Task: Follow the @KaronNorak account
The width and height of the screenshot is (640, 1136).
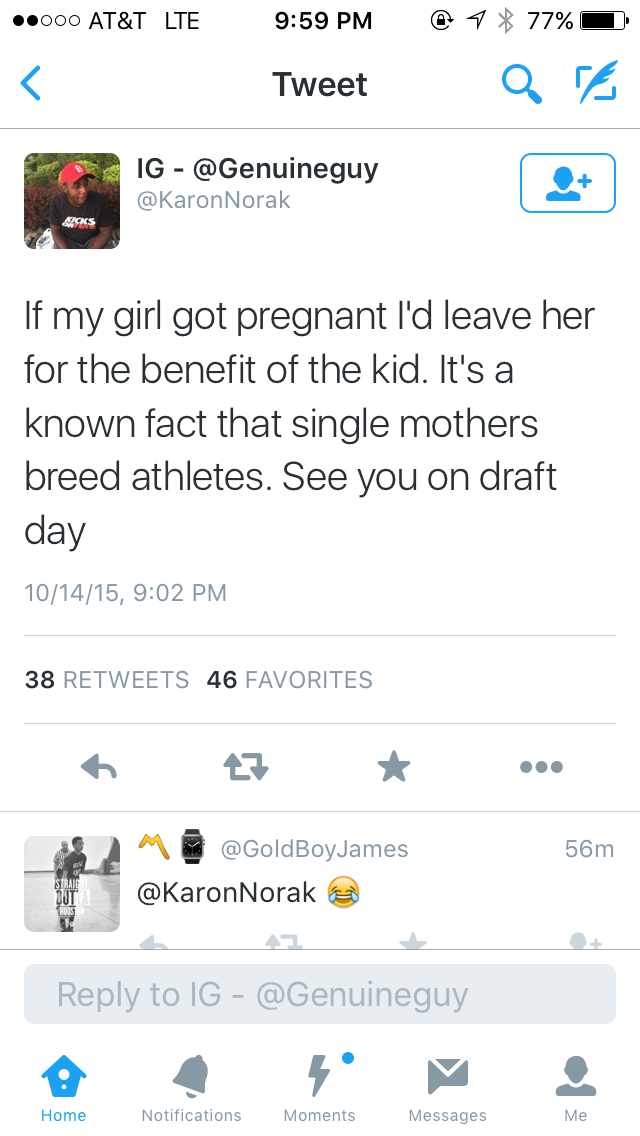Action: click(567, 183)
